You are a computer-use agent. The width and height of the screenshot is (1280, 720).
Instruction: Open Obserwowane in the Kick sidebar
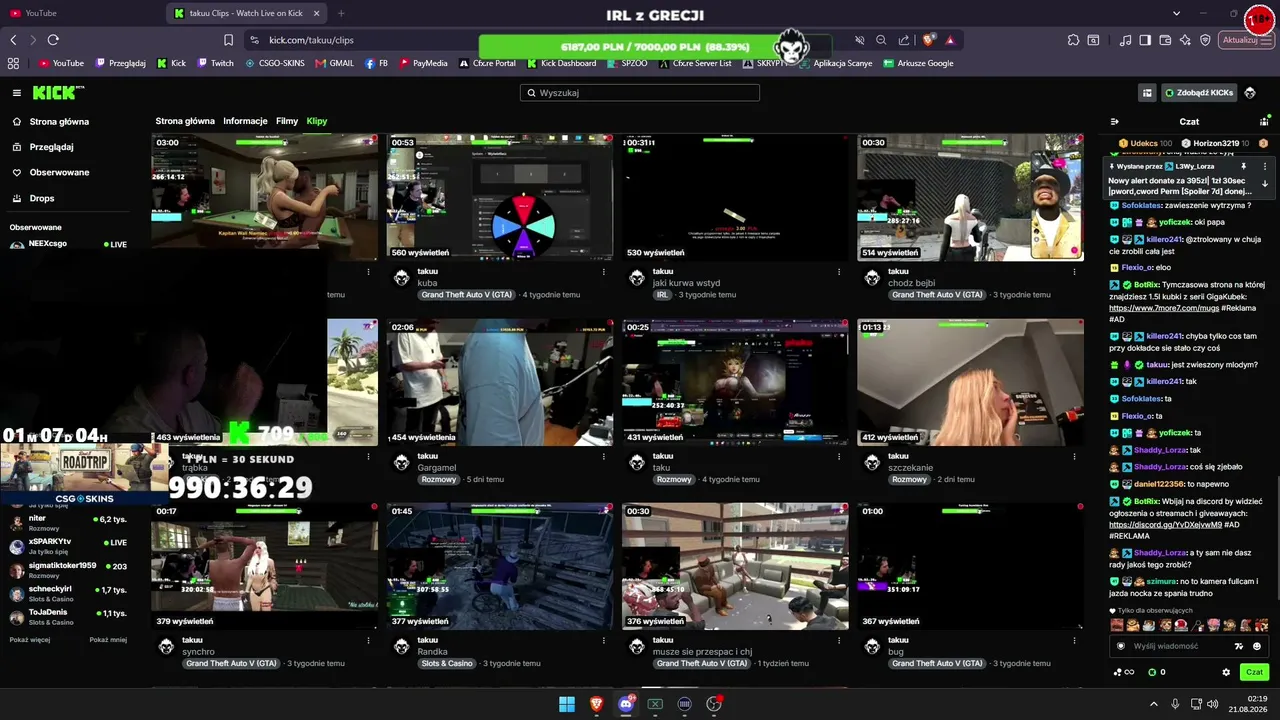59,173
